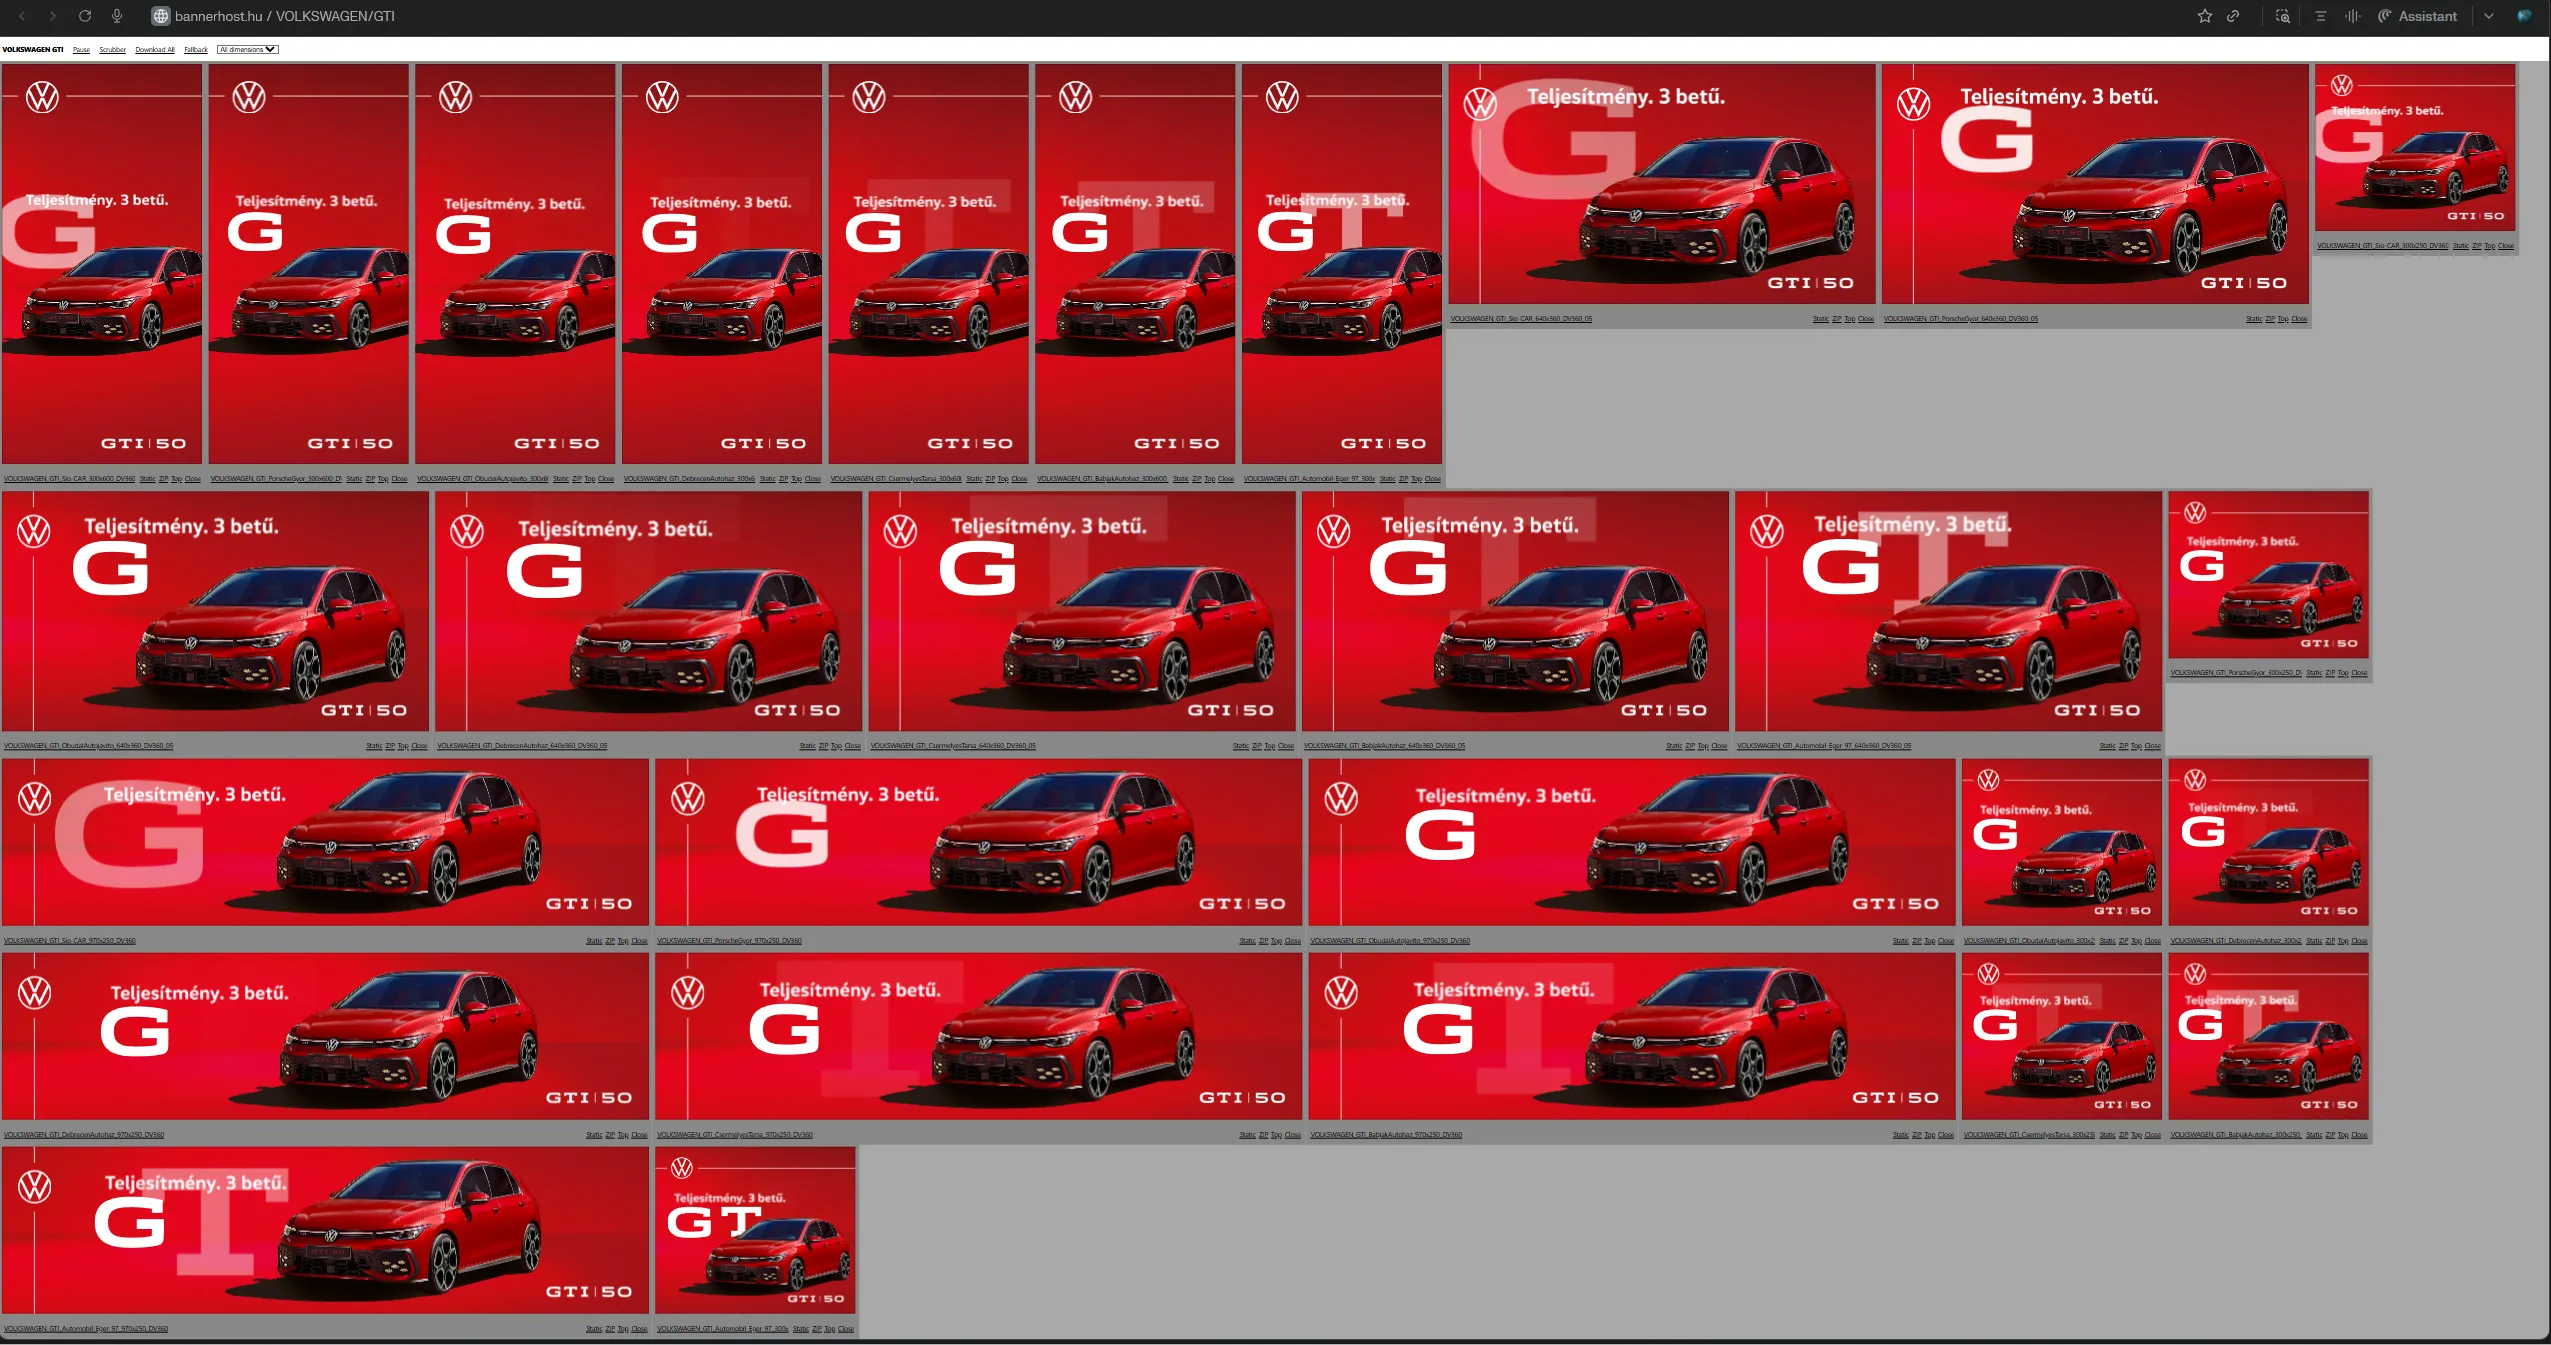This screenshot has width=2551, height=1345.
Task: Click ZIP under CsermelyesTarsa 970x250 banner
Action: click(x=1263, y=1135)
